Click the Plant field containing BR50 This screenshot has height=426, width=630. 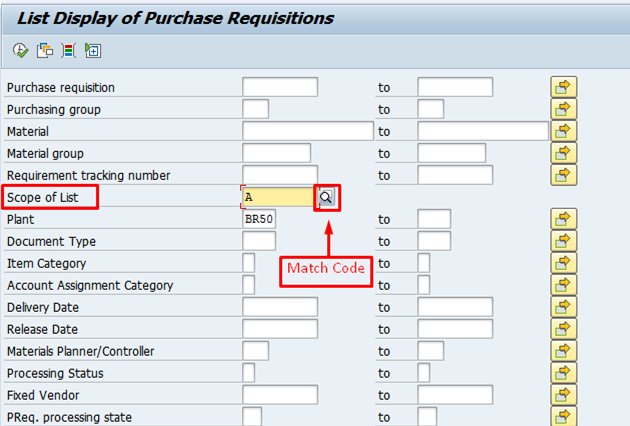pos(259,219)
